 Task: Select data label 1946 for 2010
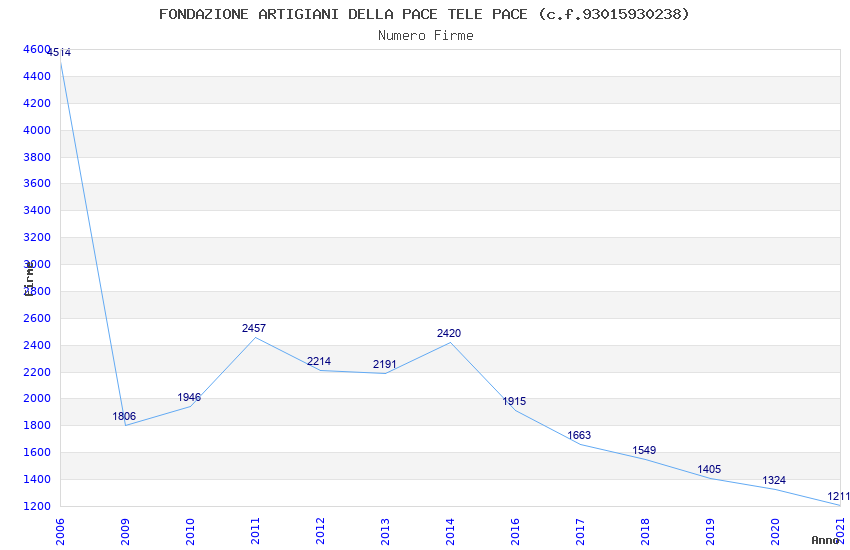189,397
